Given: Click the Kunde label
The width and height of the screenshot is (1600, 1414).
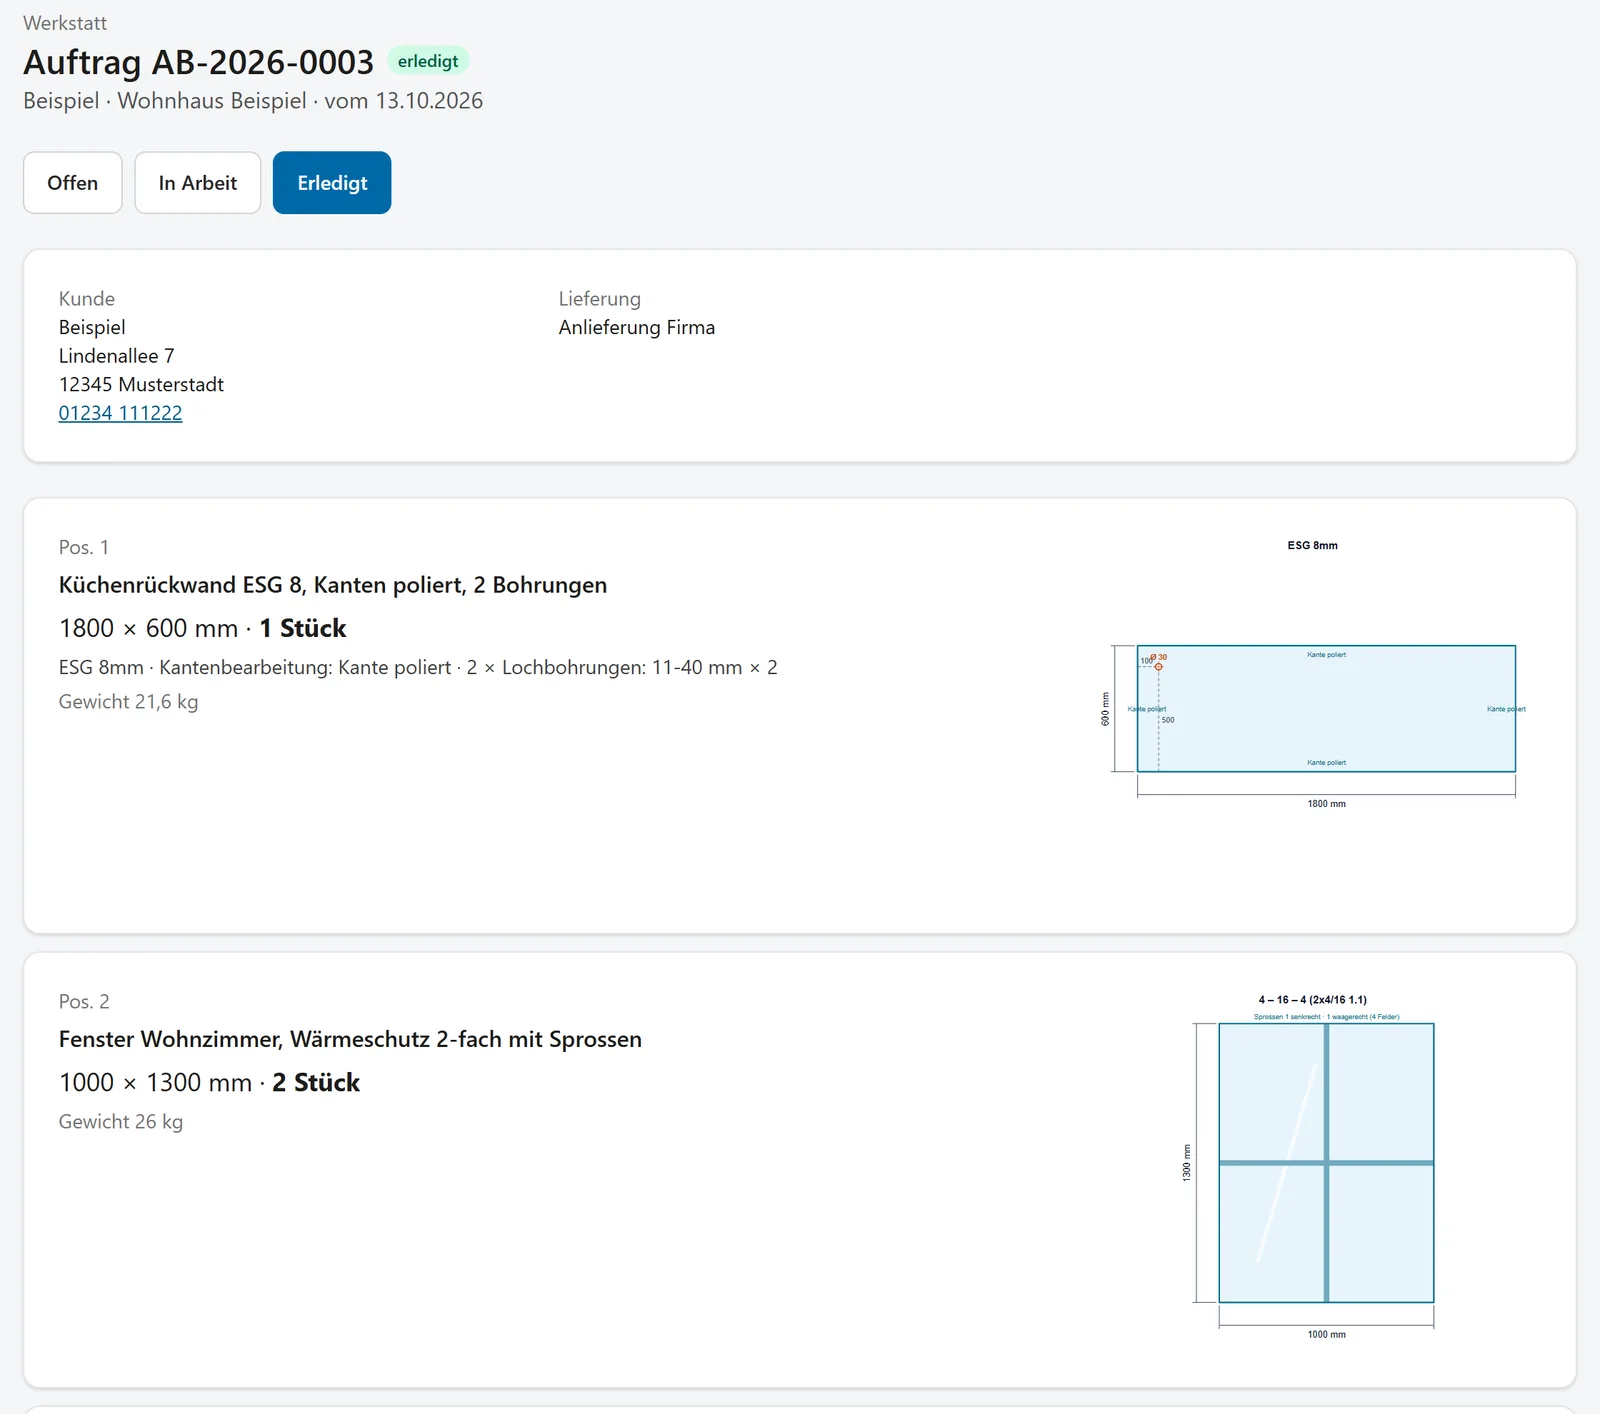Looking at the screenshot, I should [87, 299].
